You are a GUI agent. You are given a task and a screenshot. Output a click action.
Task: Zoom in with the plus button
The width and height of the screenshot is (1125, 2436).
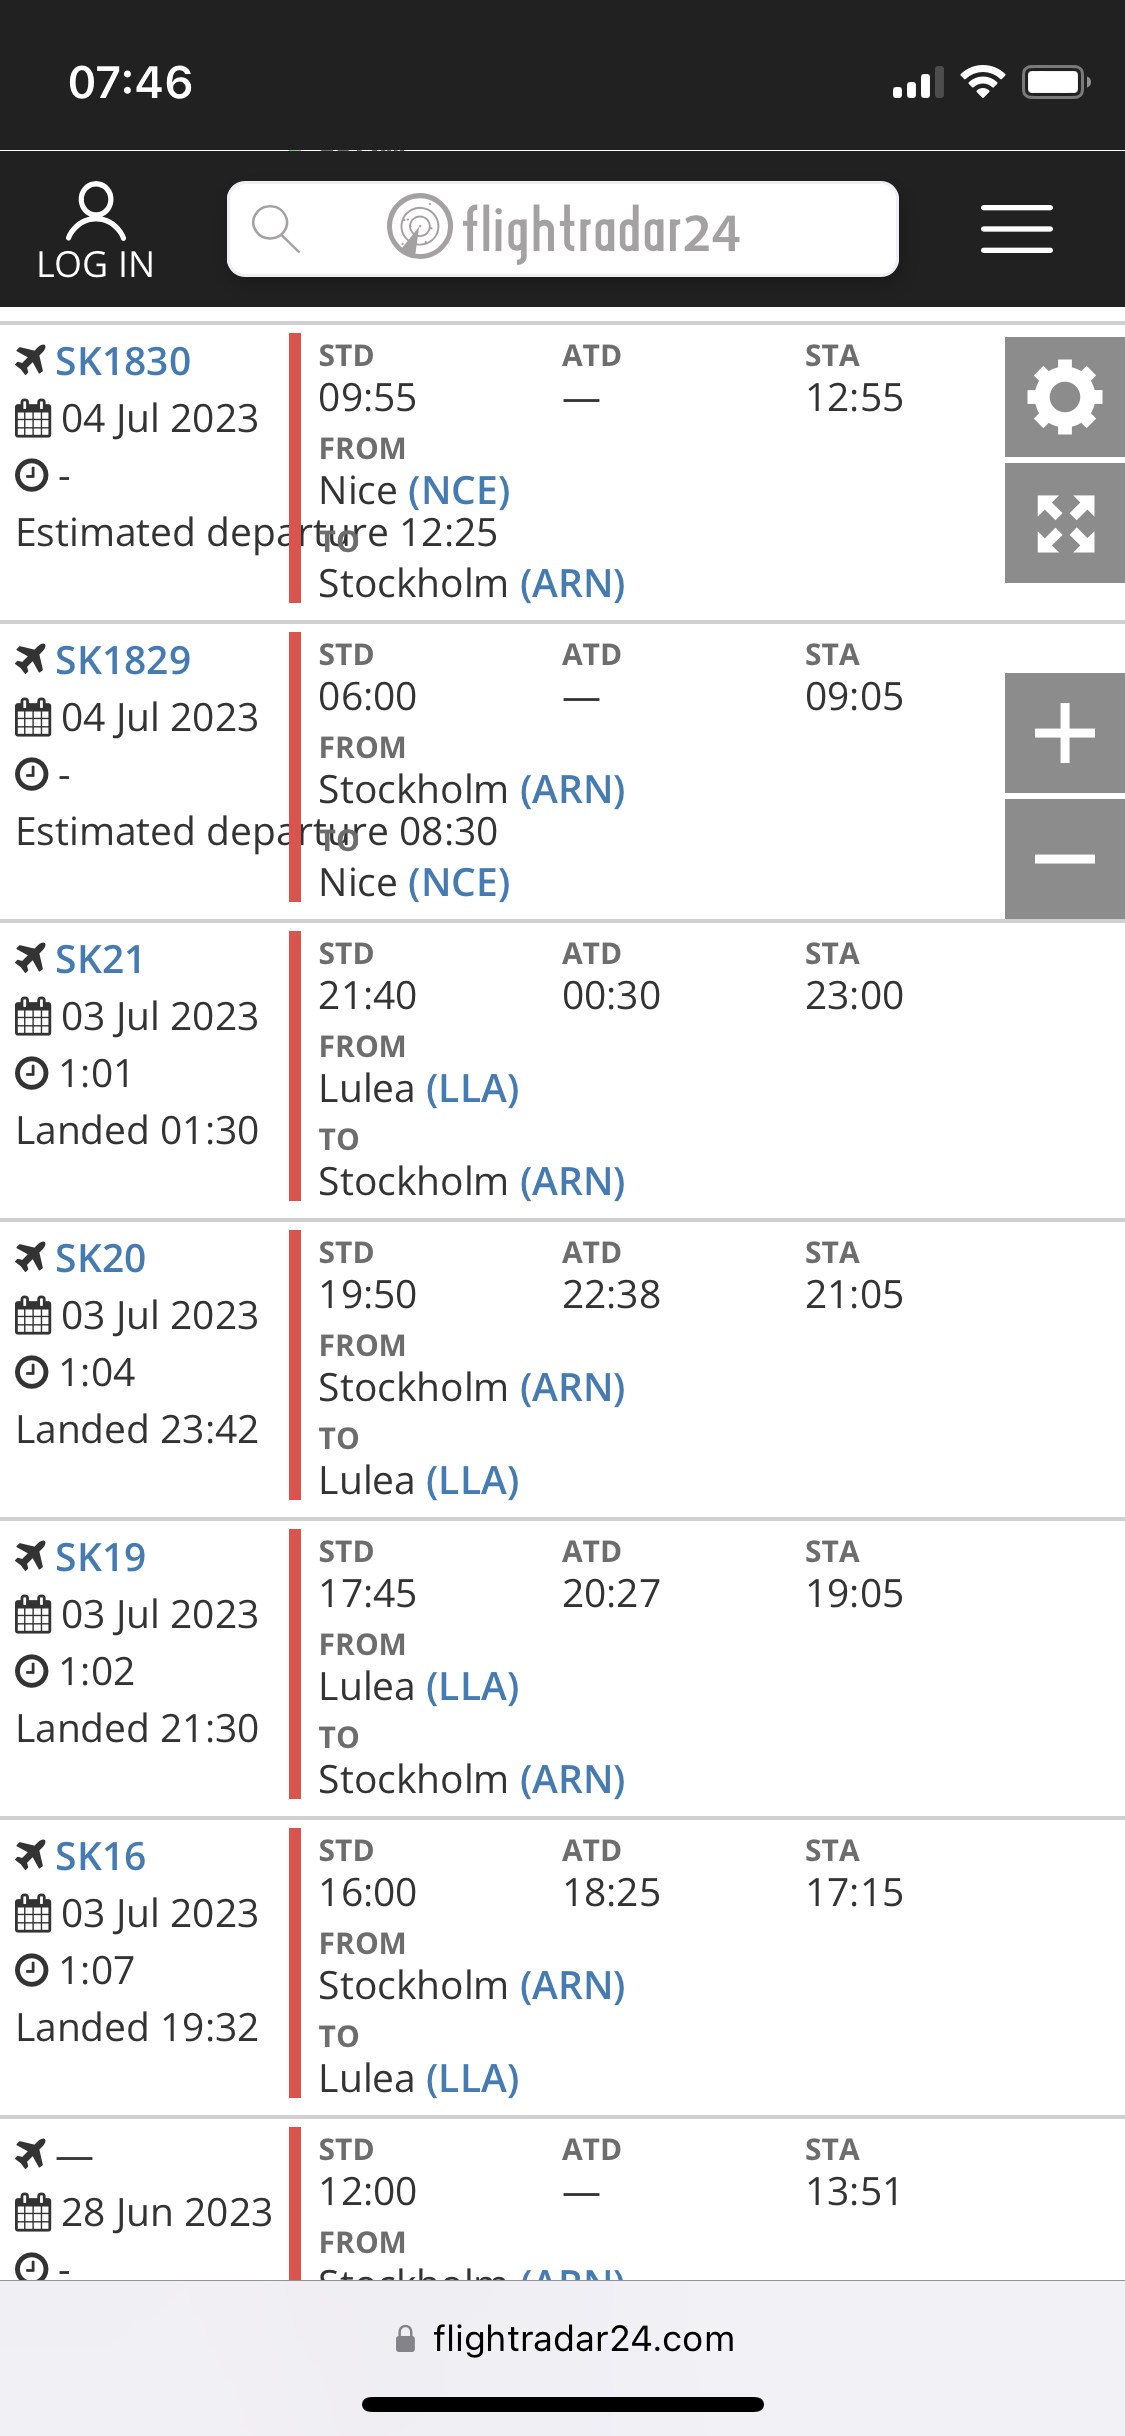1064,733
